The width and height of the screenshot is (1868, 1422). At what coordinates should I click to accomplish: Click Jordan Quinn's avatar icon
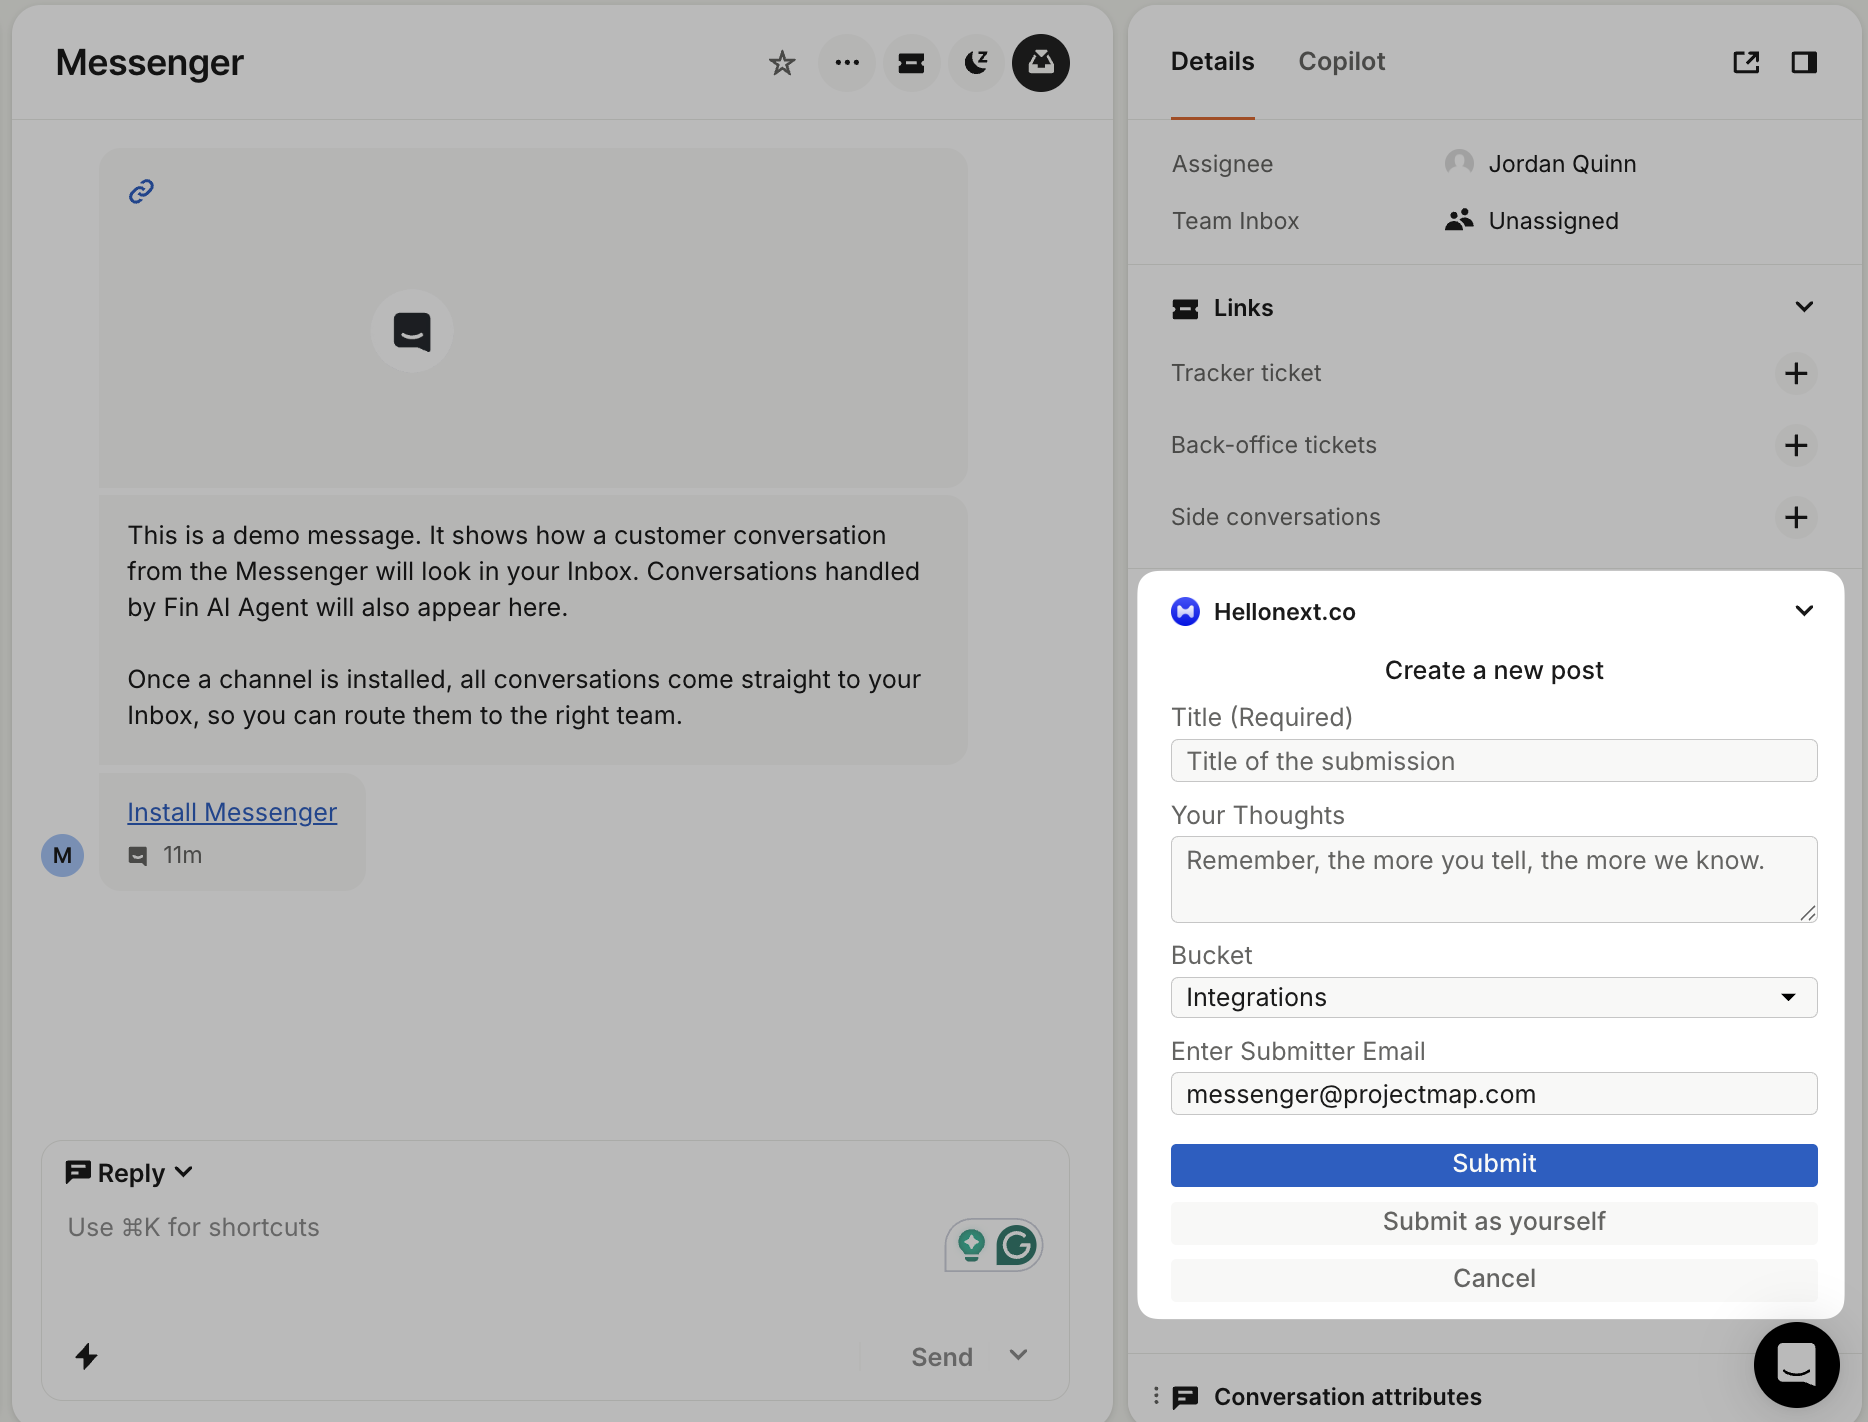pyautogui.click(x=1459, y=163)
